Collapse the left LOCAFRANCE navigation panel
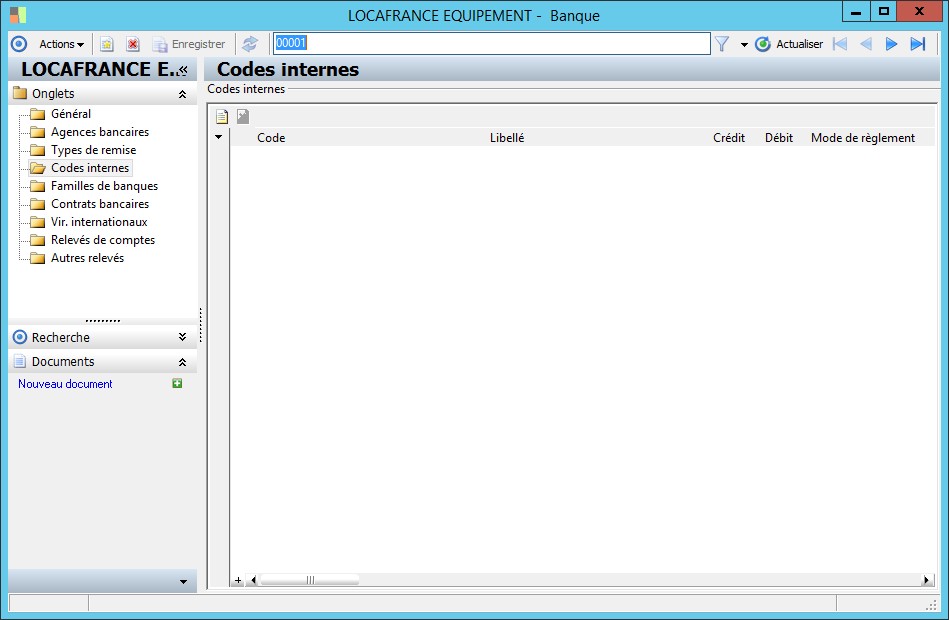Image resolution: width=949 pixels, height=620 pixels. [x=183, y=70]
